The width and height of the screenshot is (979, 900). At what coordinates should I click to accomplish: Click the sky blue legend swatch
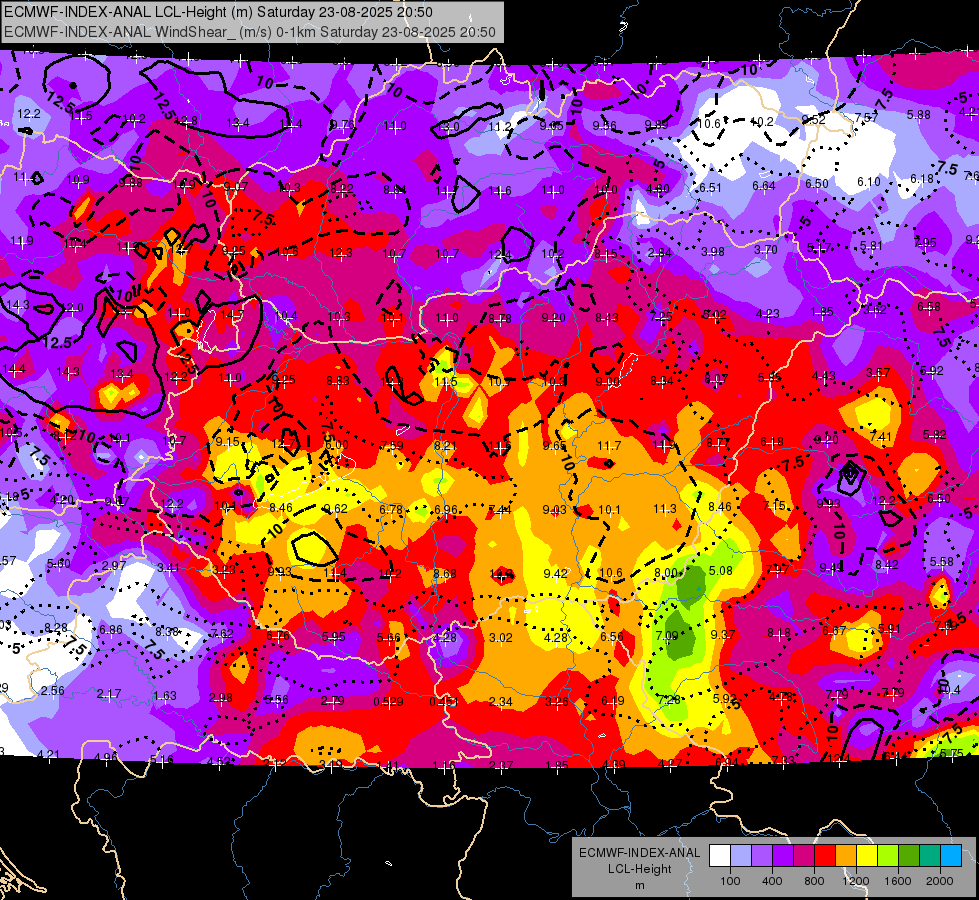951,856
